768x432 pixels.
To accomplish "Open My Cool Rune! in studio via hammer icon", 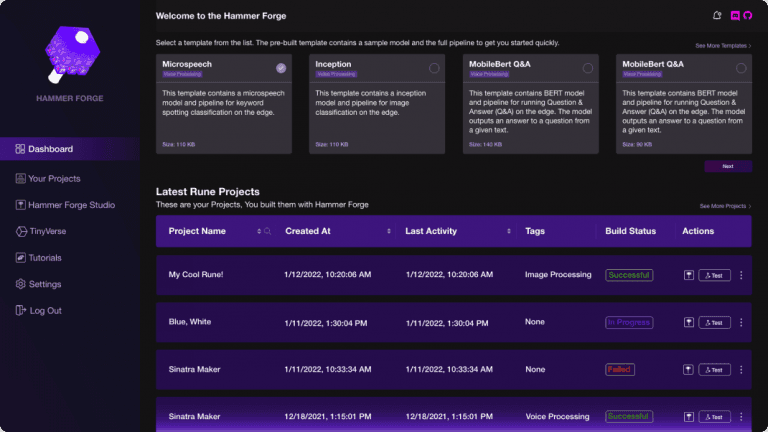I will click(x=689, y=275).
